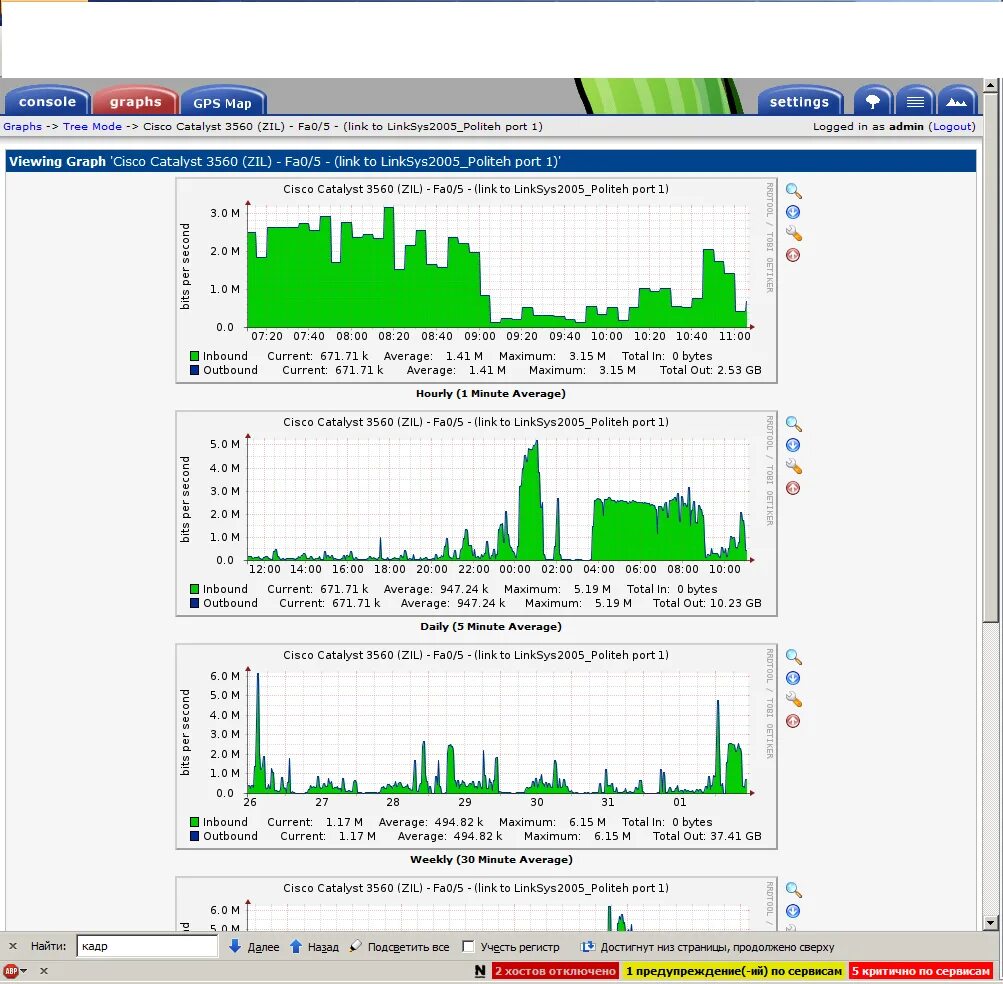This screenshot has height=984, width=1003.
Task: Follow the Graphs breadcrumb link
Action: [x=22, y=126]
